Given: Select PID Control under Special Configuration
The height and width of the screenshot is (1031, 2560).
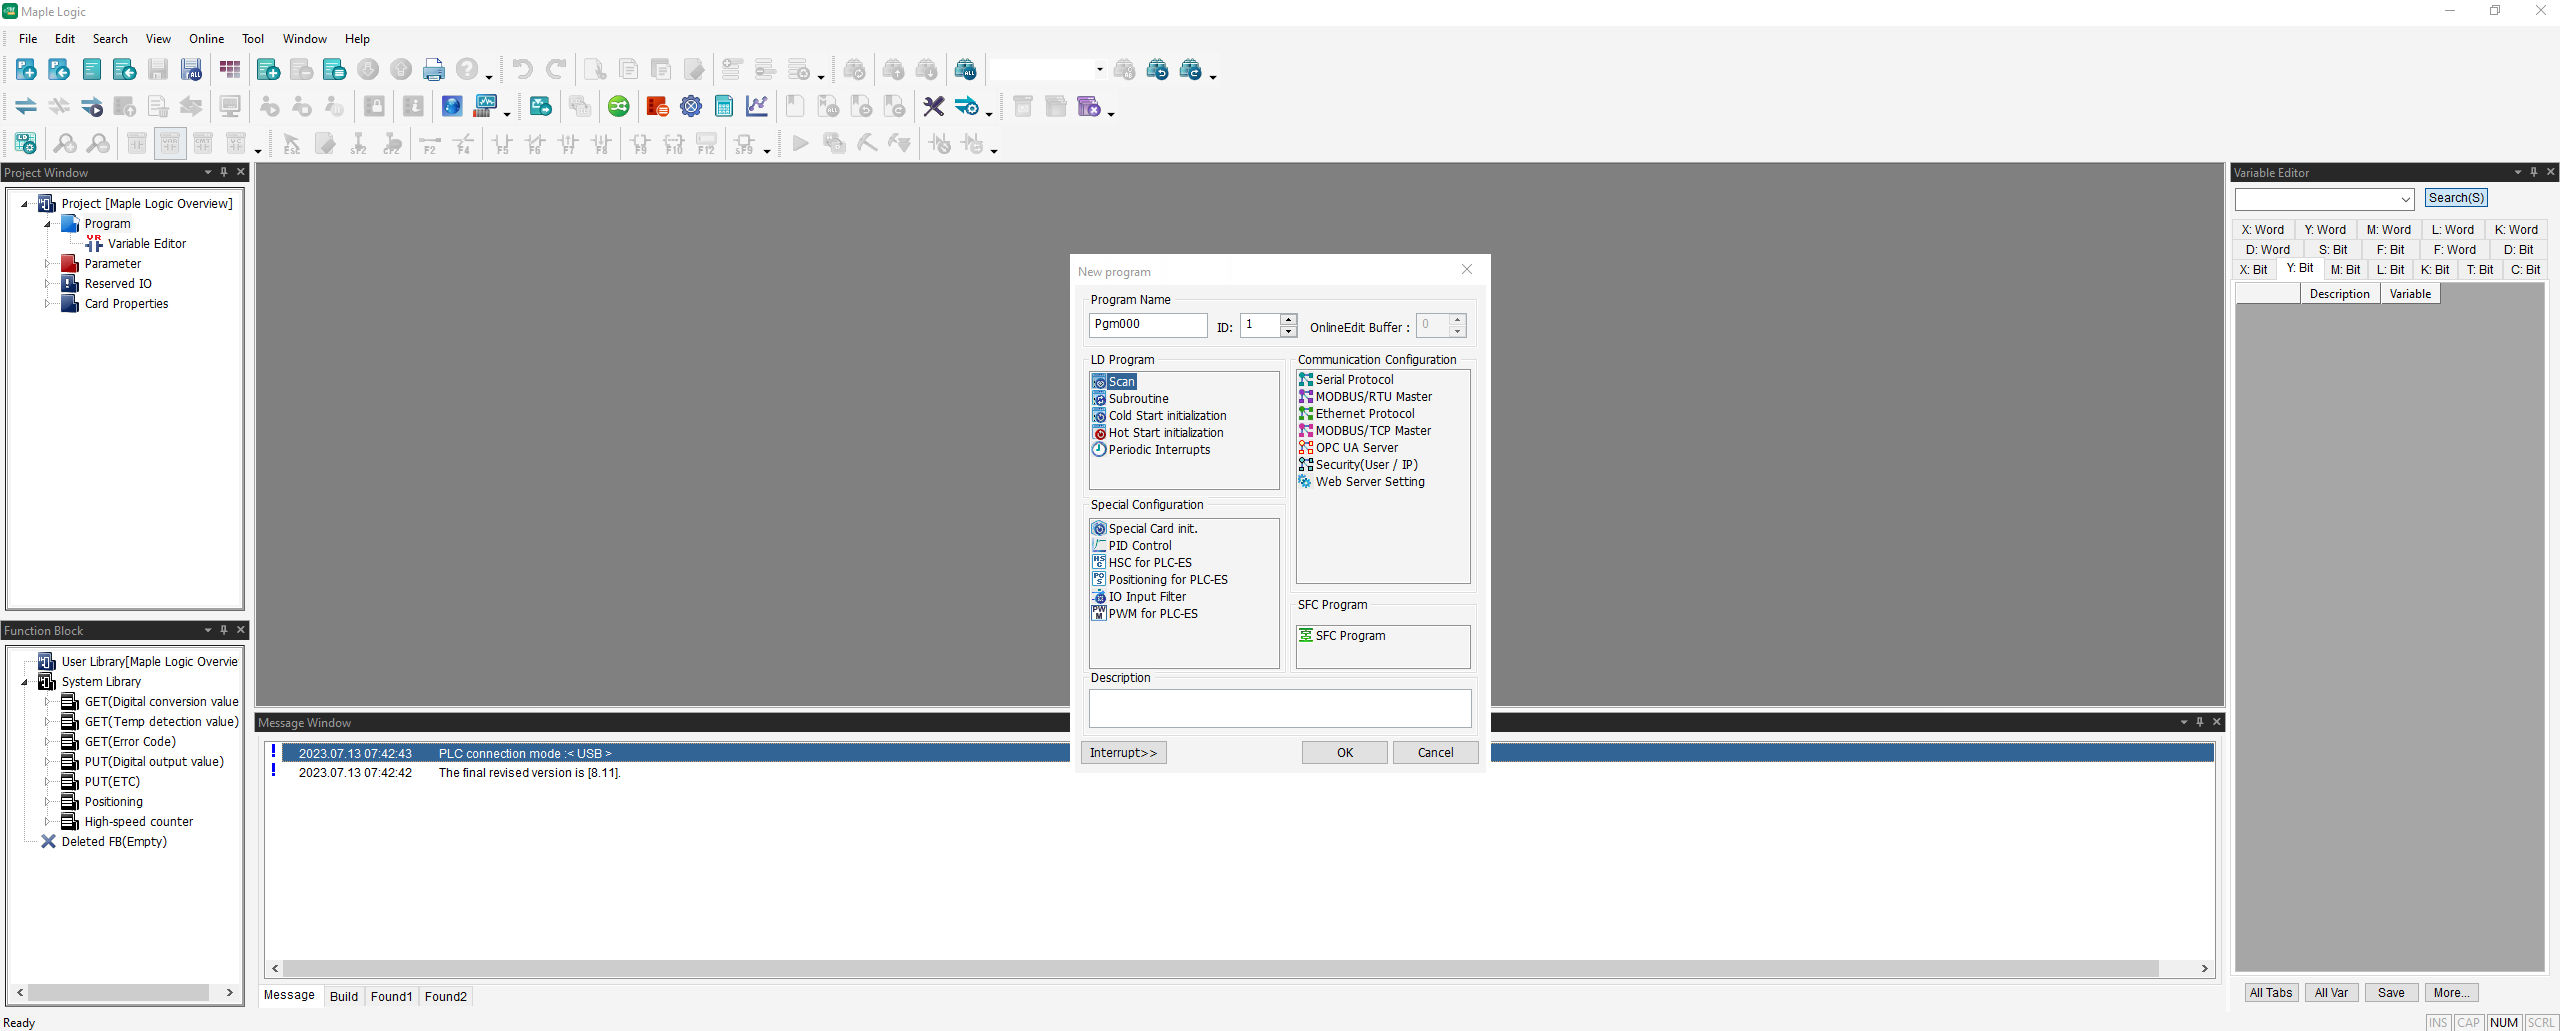Looking at the screenshot, I should coord(1139,545).
